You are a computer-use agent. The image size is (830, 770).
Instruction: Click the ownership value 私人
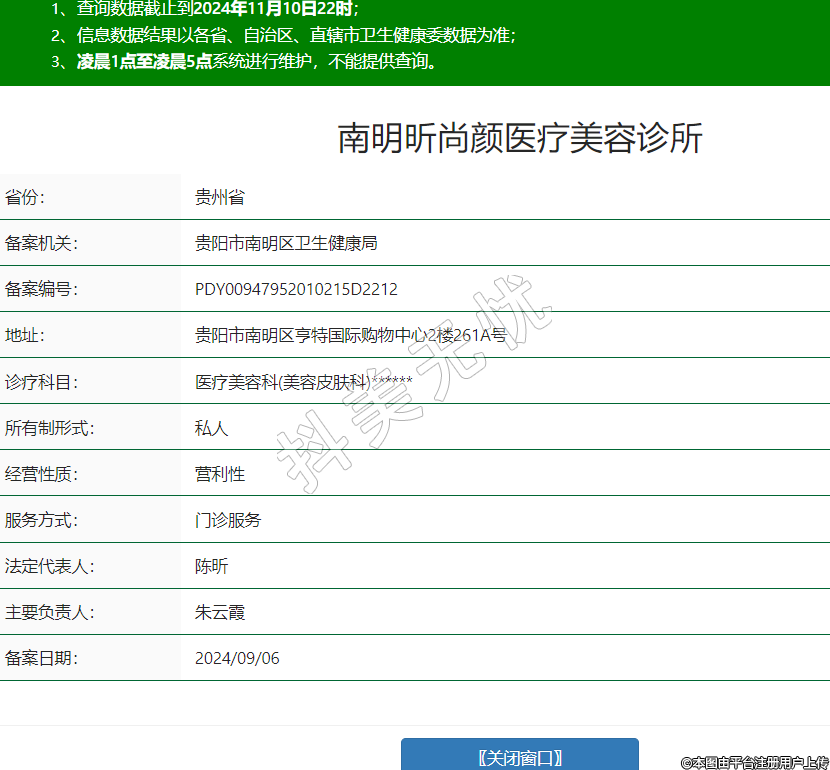pyautogui.click(x=211, y=428)
